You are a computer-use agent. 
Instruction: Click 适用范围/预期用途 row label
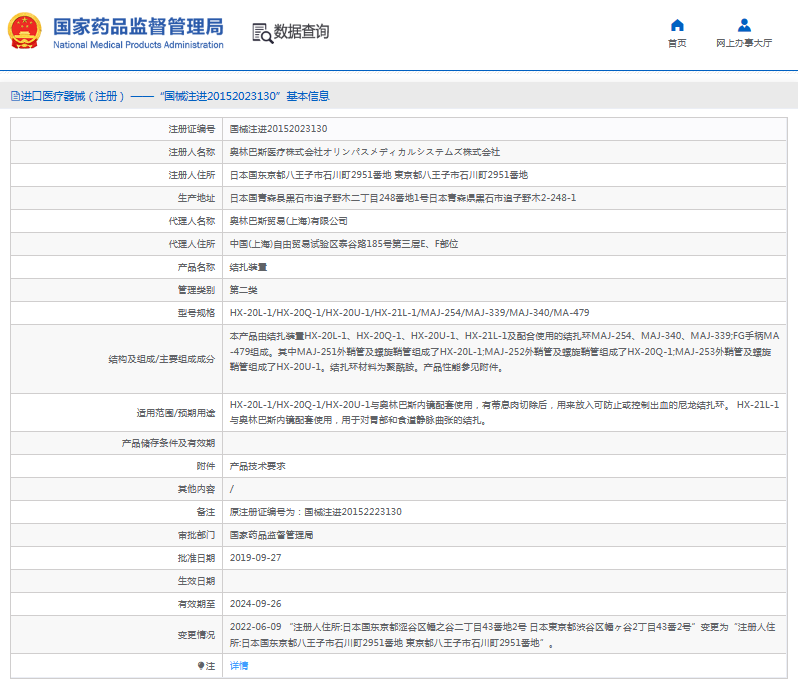[x=176, y=413]
